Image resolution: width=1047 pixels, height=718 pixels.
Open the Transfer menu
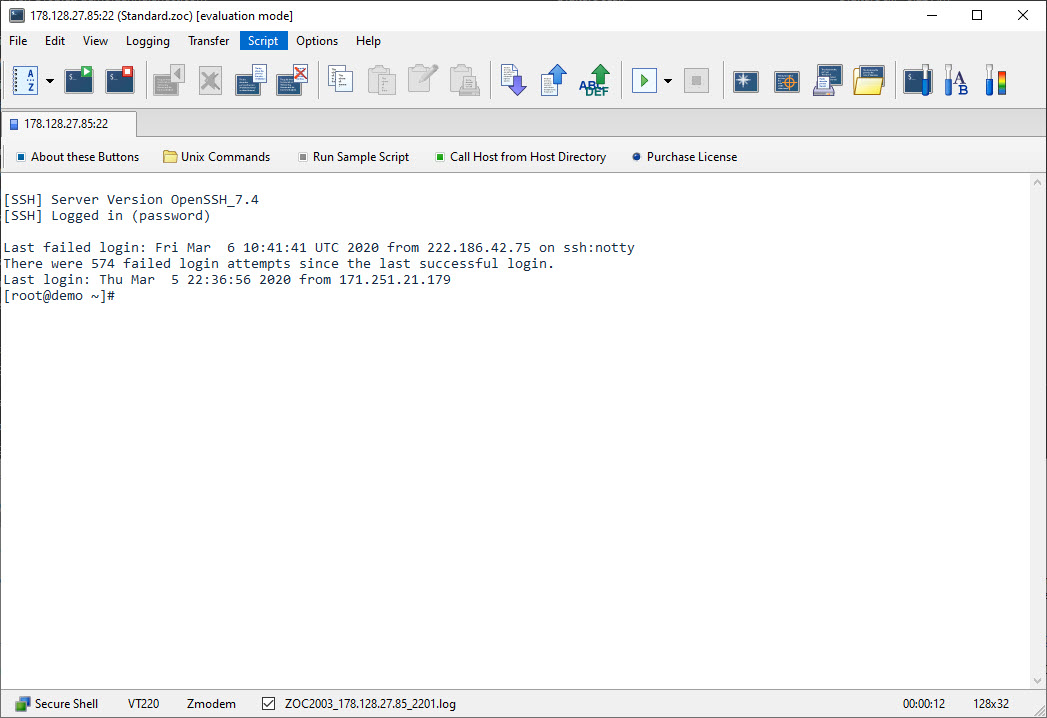pyautogui.click(x=208, y=41)
